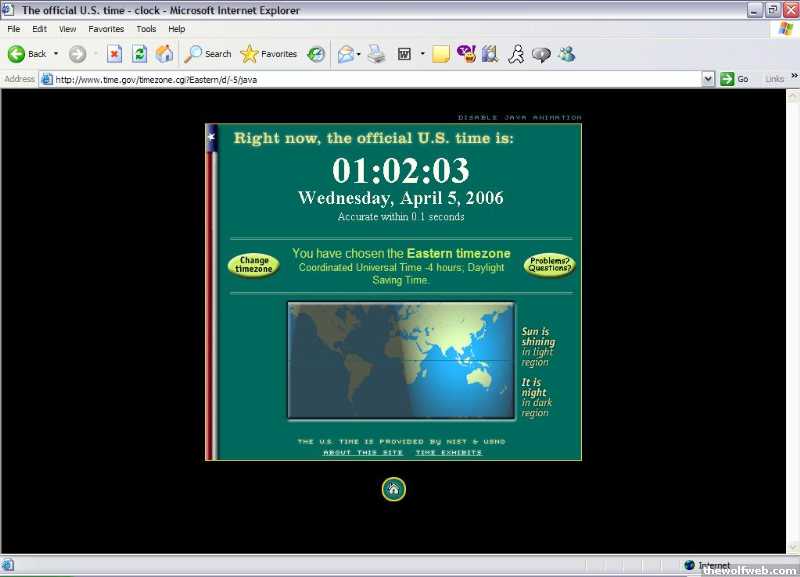The height and width of the screenshot is (577, 800).
Task: Open the View menu
Action: coord(67,29)
